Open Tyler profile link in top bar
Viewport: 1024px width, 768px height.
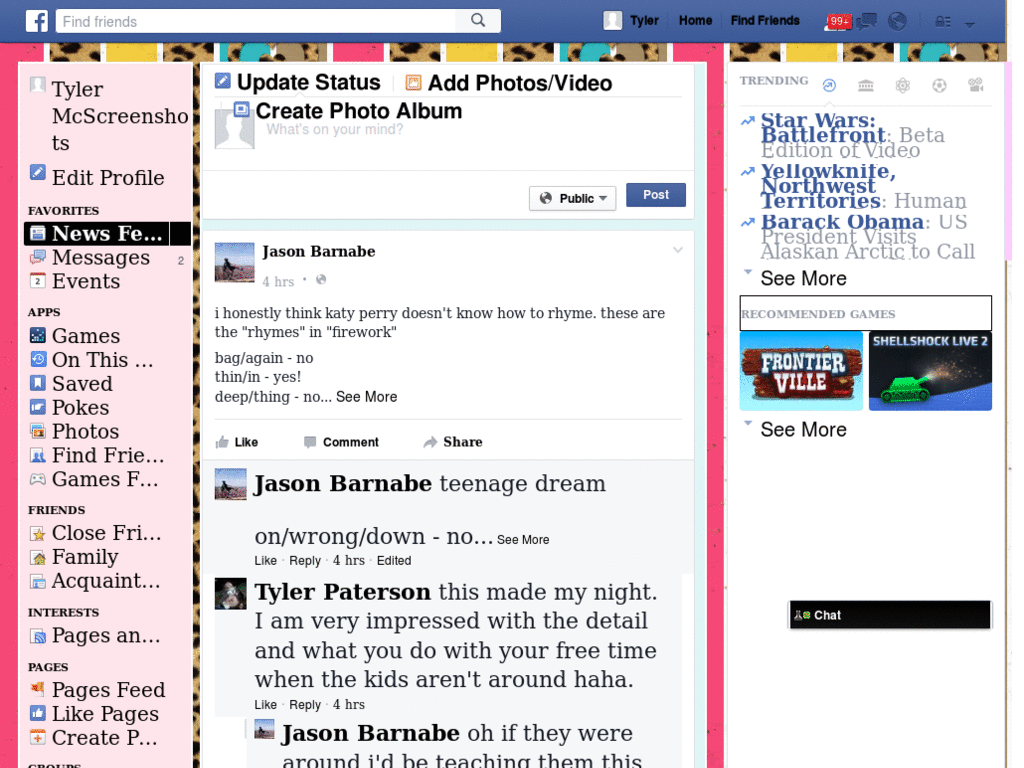(644, 21)
